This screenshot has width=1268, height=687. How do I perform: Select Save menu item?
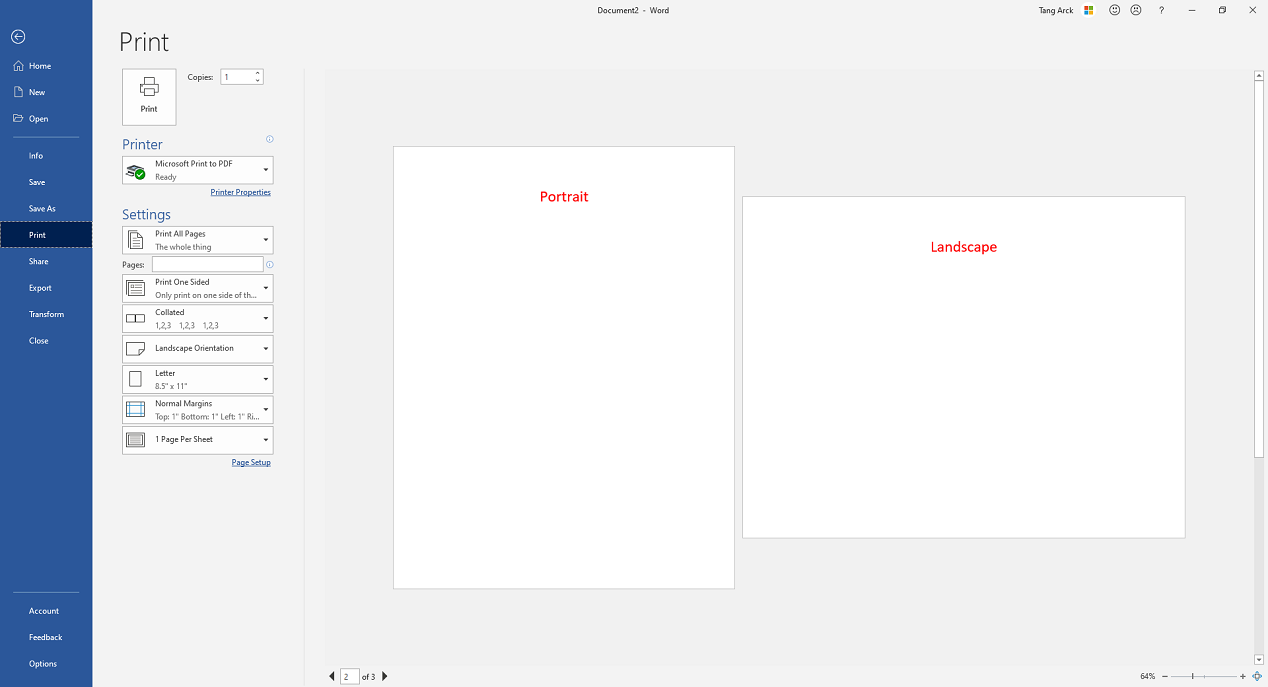coord(46,182)
